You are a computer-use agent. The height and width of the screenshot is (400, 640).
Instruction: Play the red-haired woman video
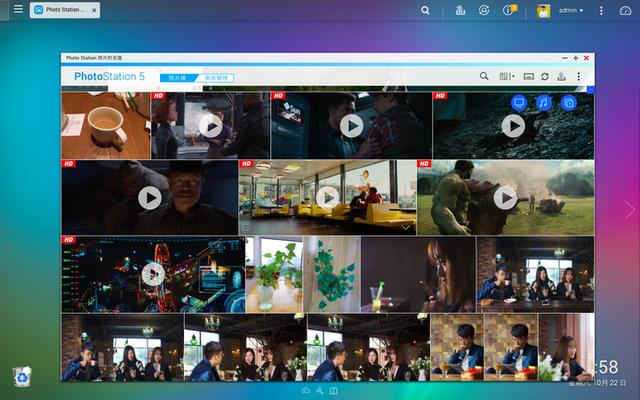pos(211,126)
